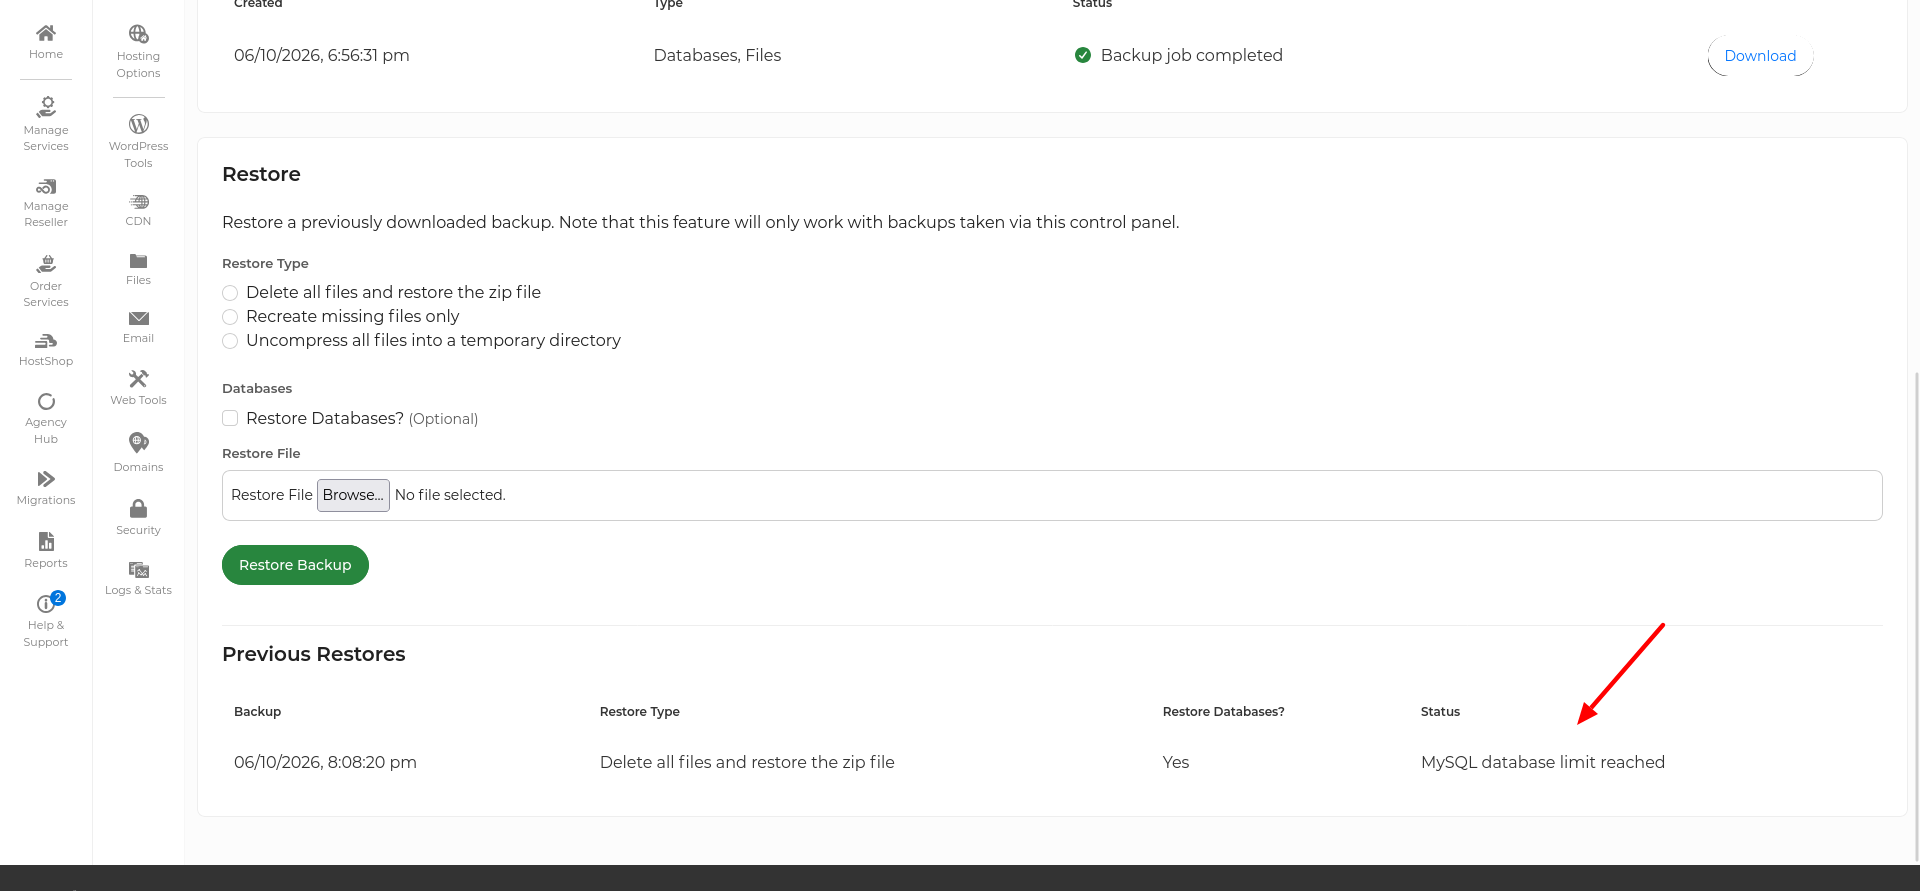Click the green Restore Backup button

pyautogui.click(x=295, y=565)
